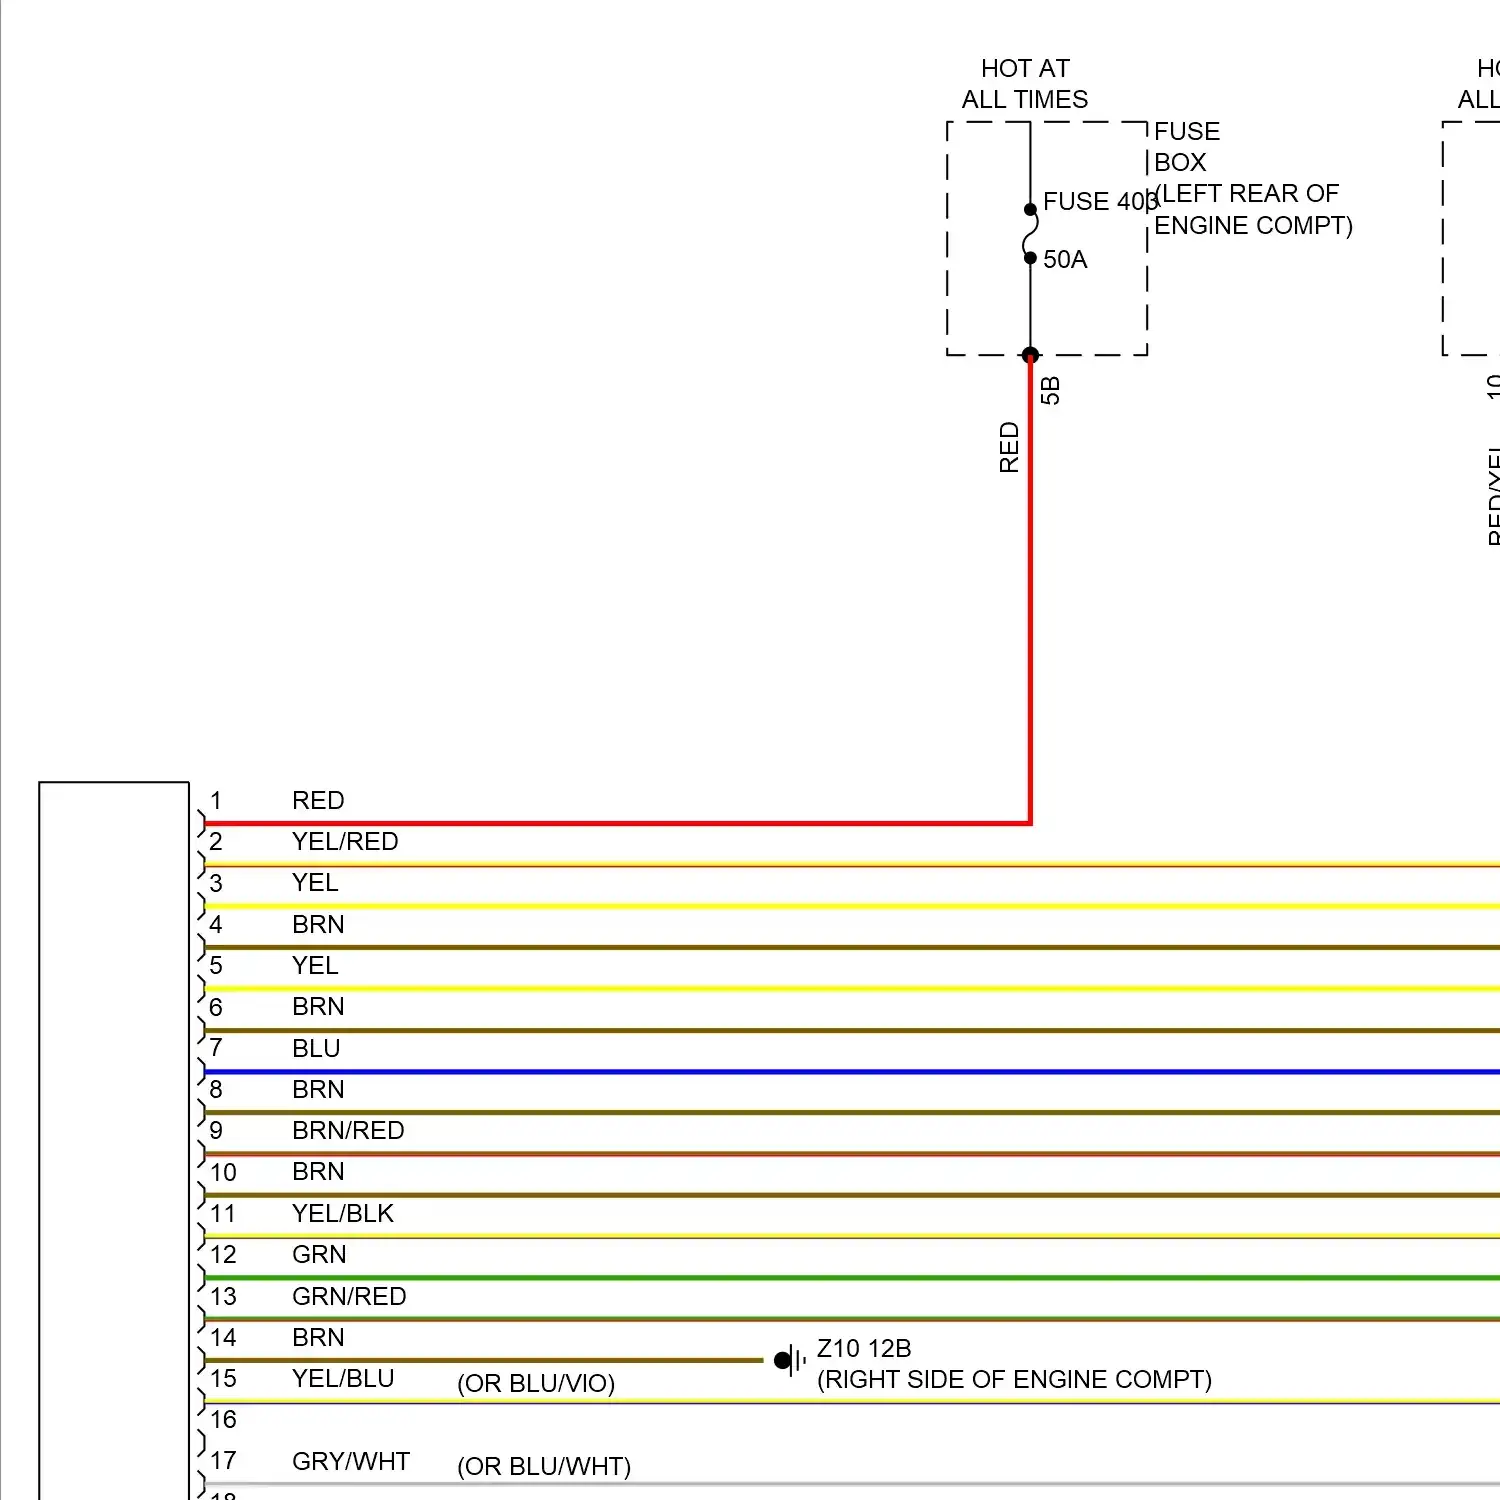Click pin 13 GRN/RED wire label

(349, 1296)
